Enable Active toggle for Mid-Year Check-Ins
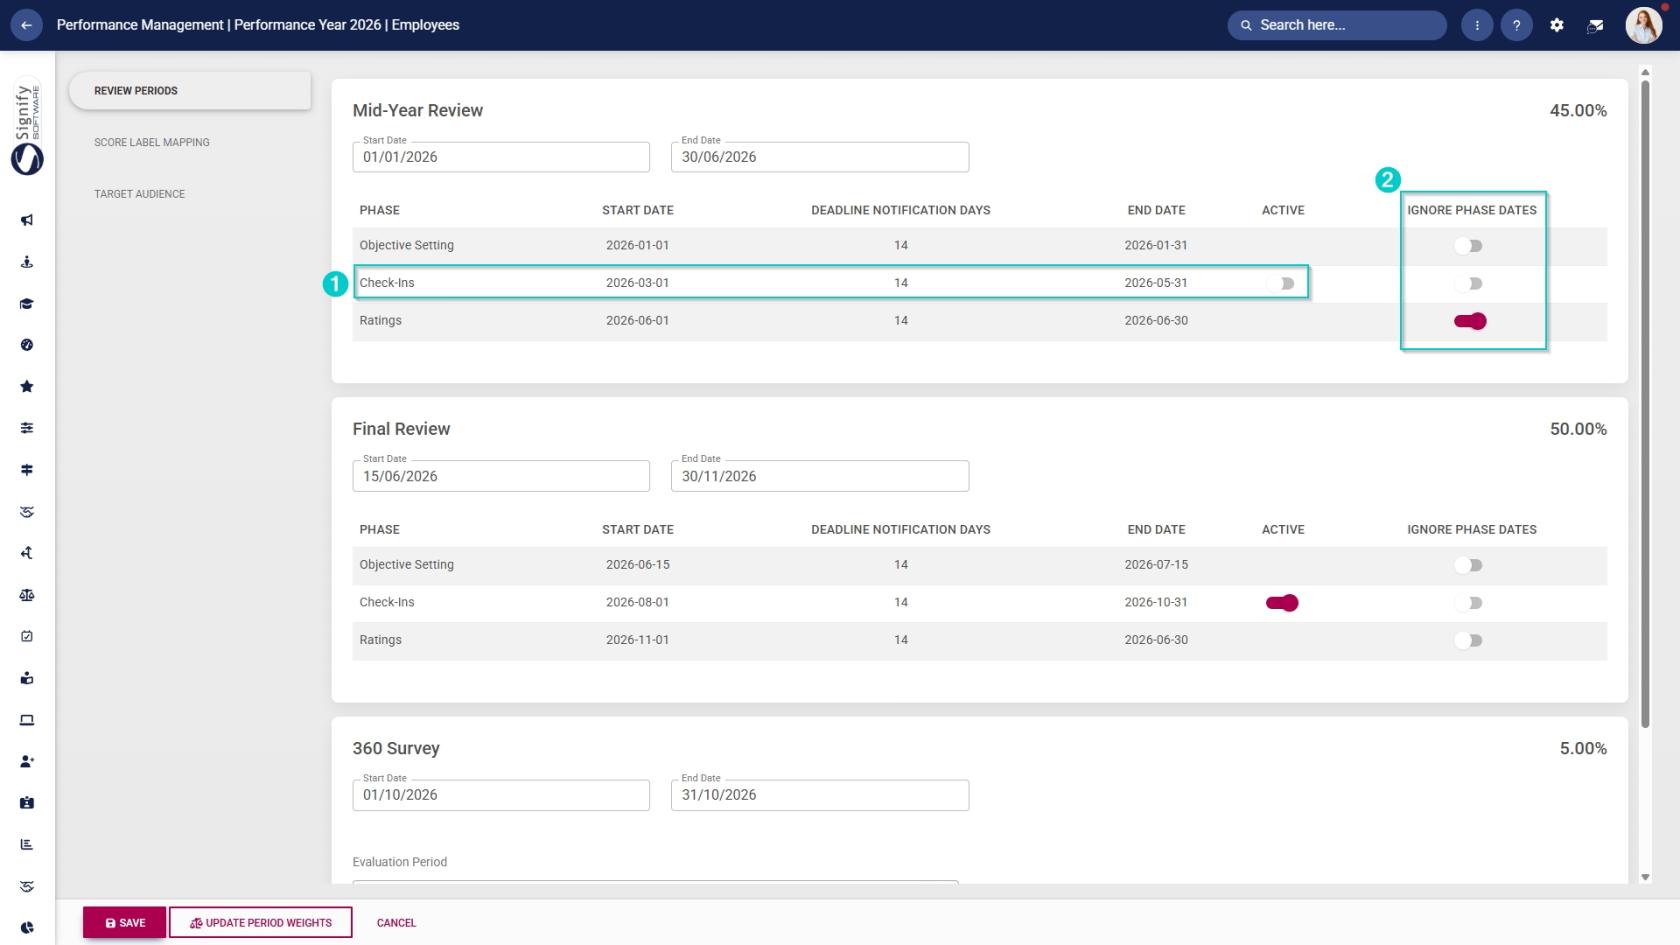 click(x=1281, y=284)
